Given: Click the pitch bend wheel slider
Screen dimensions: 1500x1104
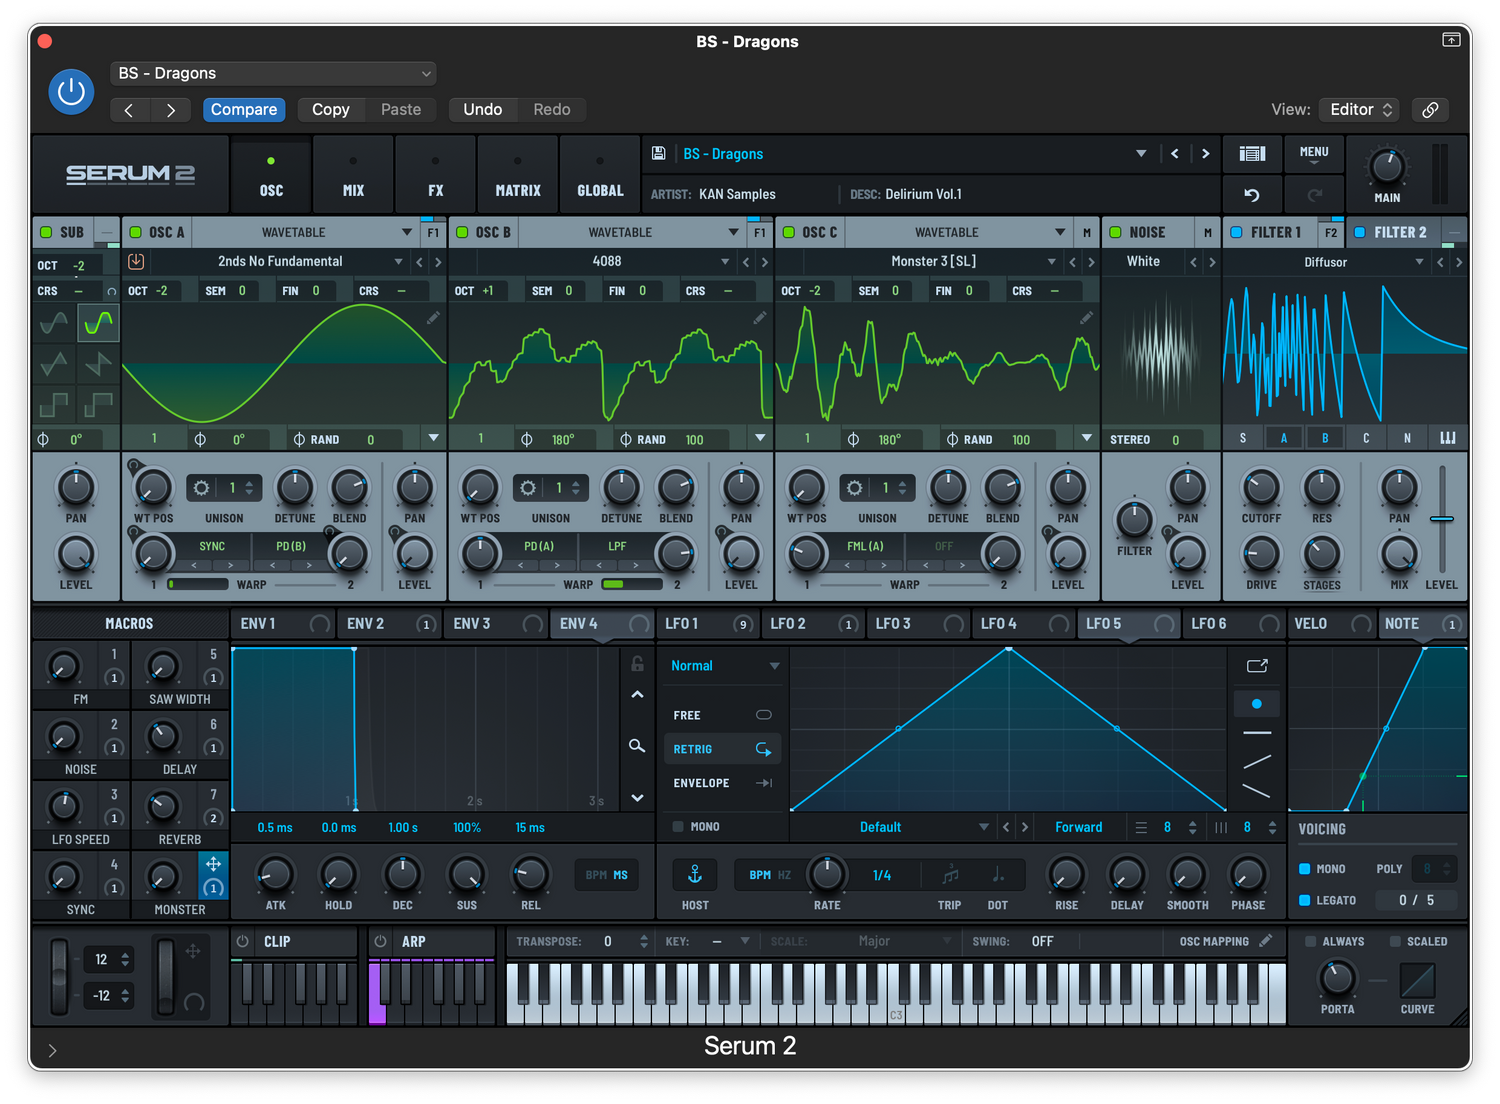Looking at the screenshot, I should (x=60, y=976).
